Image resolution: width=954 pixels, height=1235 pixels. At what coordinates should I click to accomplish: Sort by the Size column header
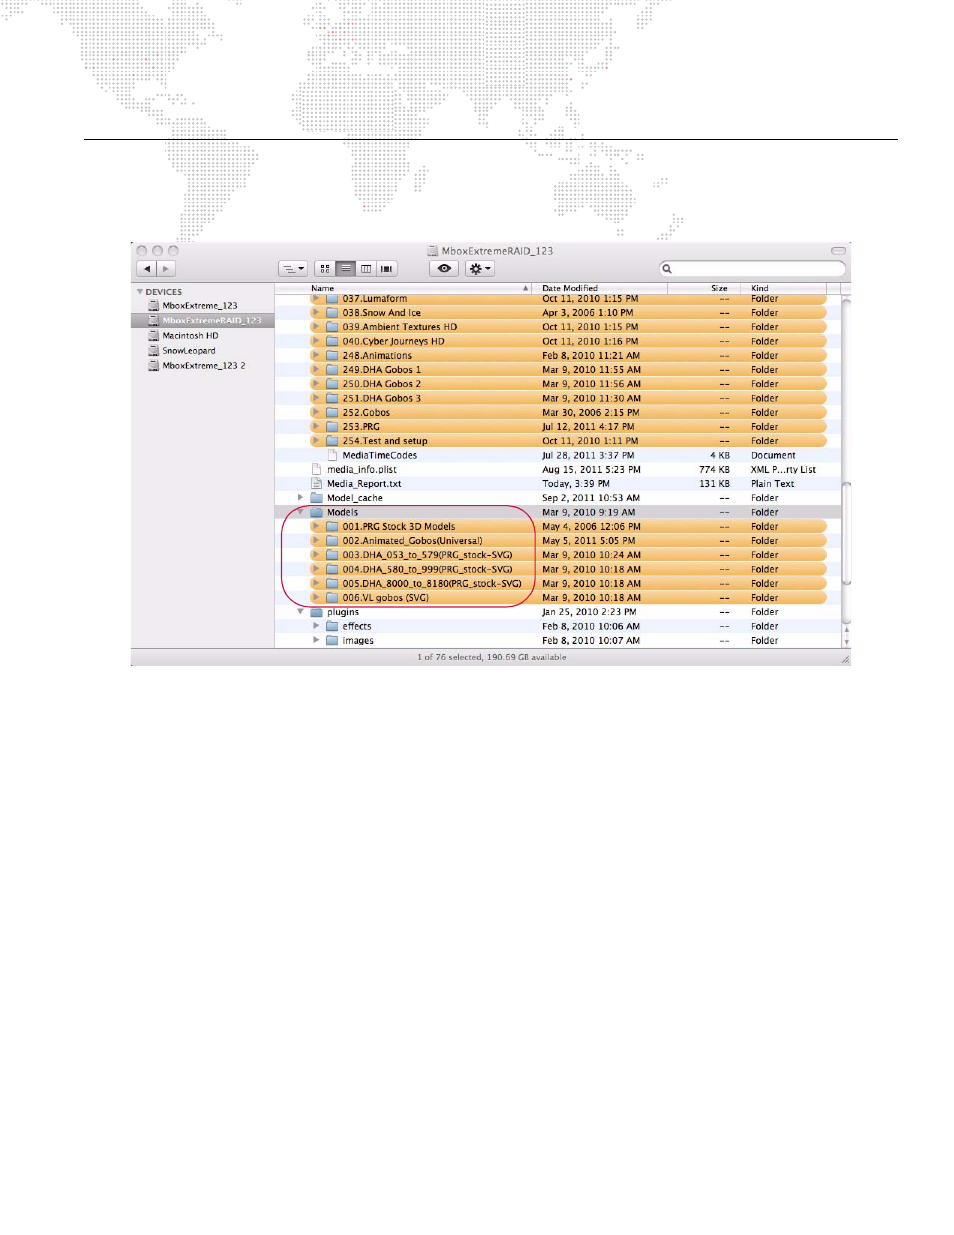(x=705, y=288)
